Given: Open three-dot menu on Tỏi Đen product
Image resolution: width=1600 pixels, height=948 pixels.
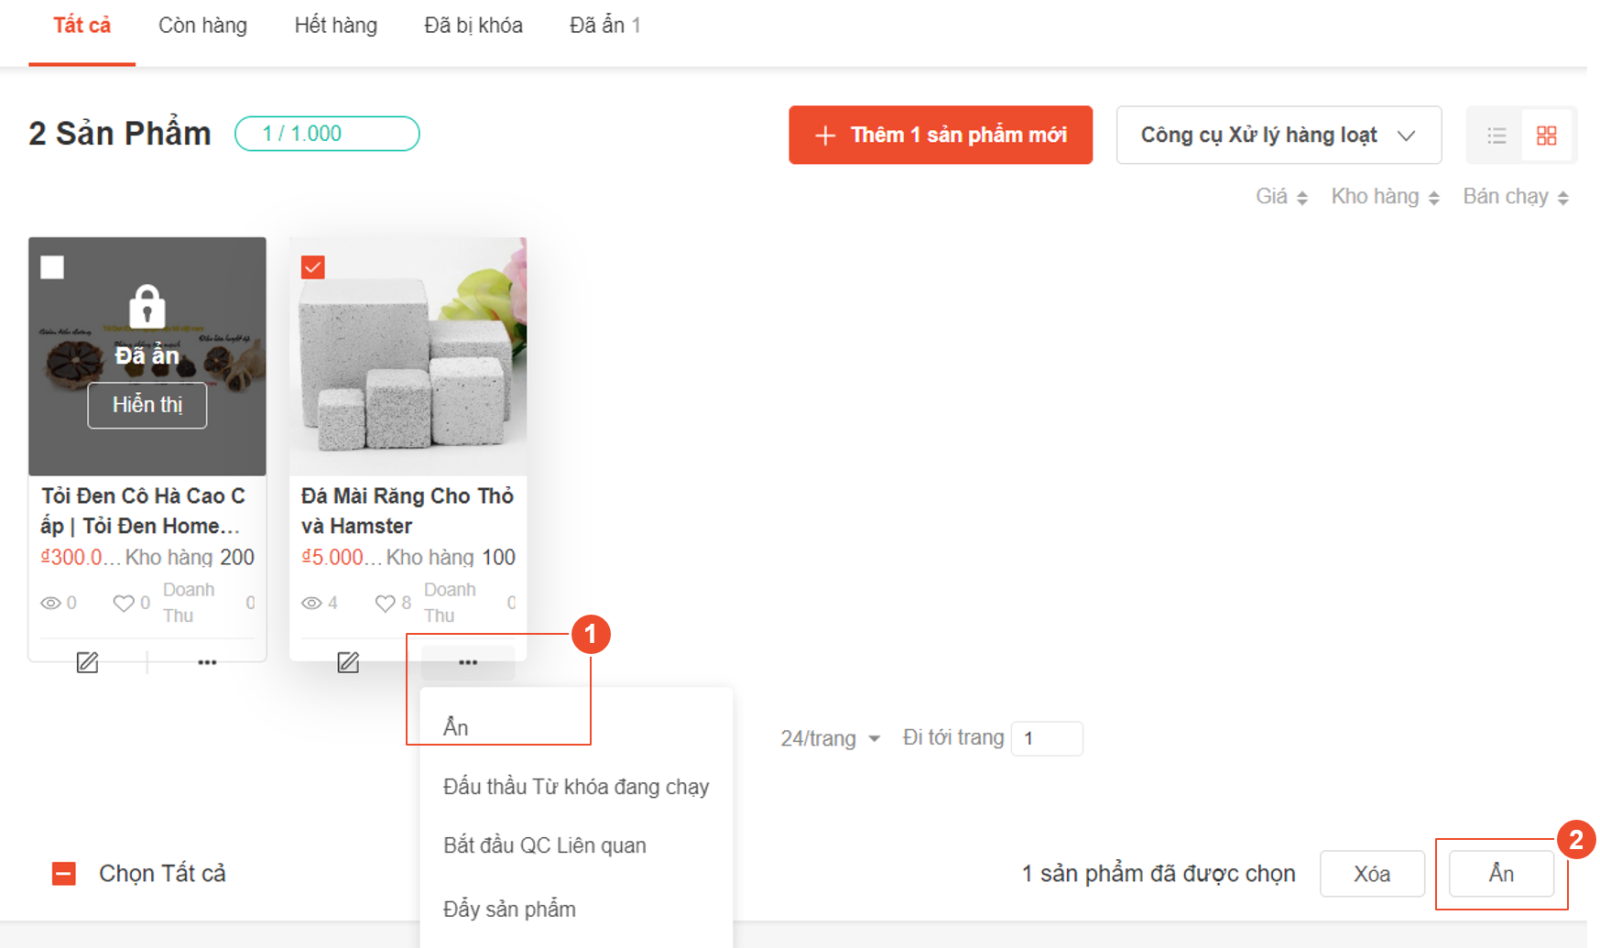Looking at the screenshot, I should click(207, 662).
